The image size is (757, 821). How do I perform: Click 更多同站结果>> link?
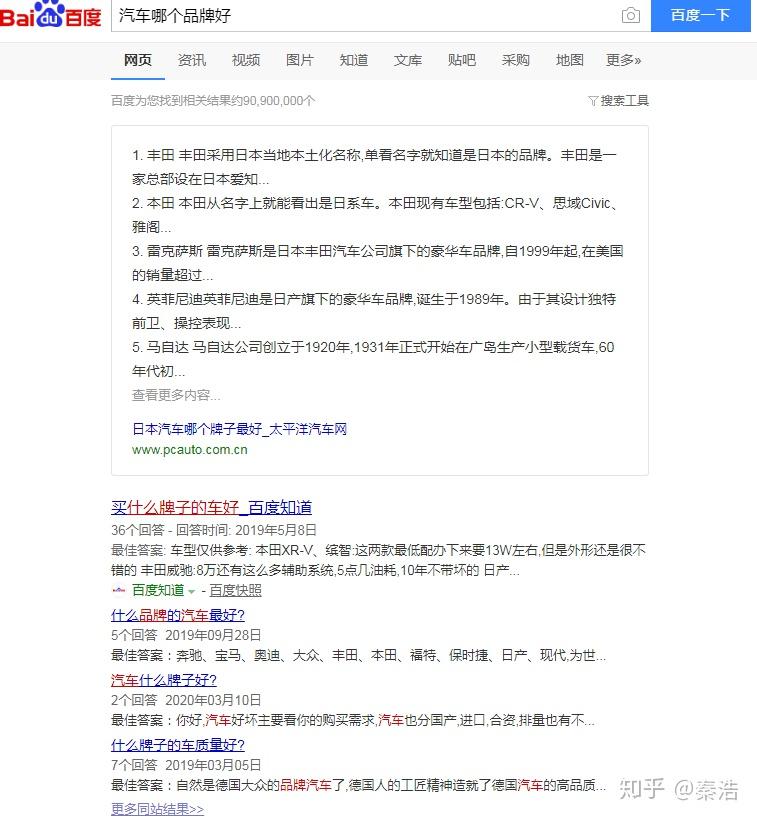click(x=158, y=808)
